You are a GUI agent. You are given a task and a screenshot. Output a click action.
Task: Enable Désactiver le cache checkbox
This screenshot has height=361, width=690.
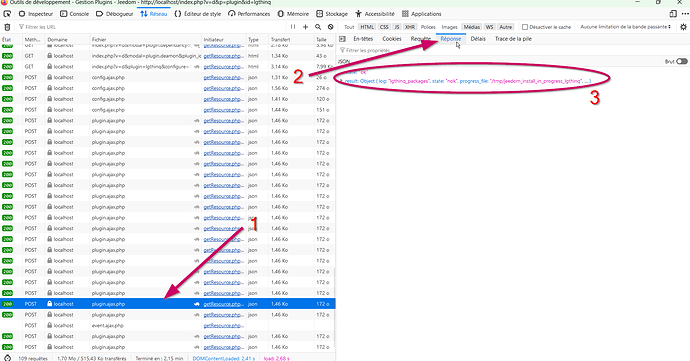(x=525, y=27)
